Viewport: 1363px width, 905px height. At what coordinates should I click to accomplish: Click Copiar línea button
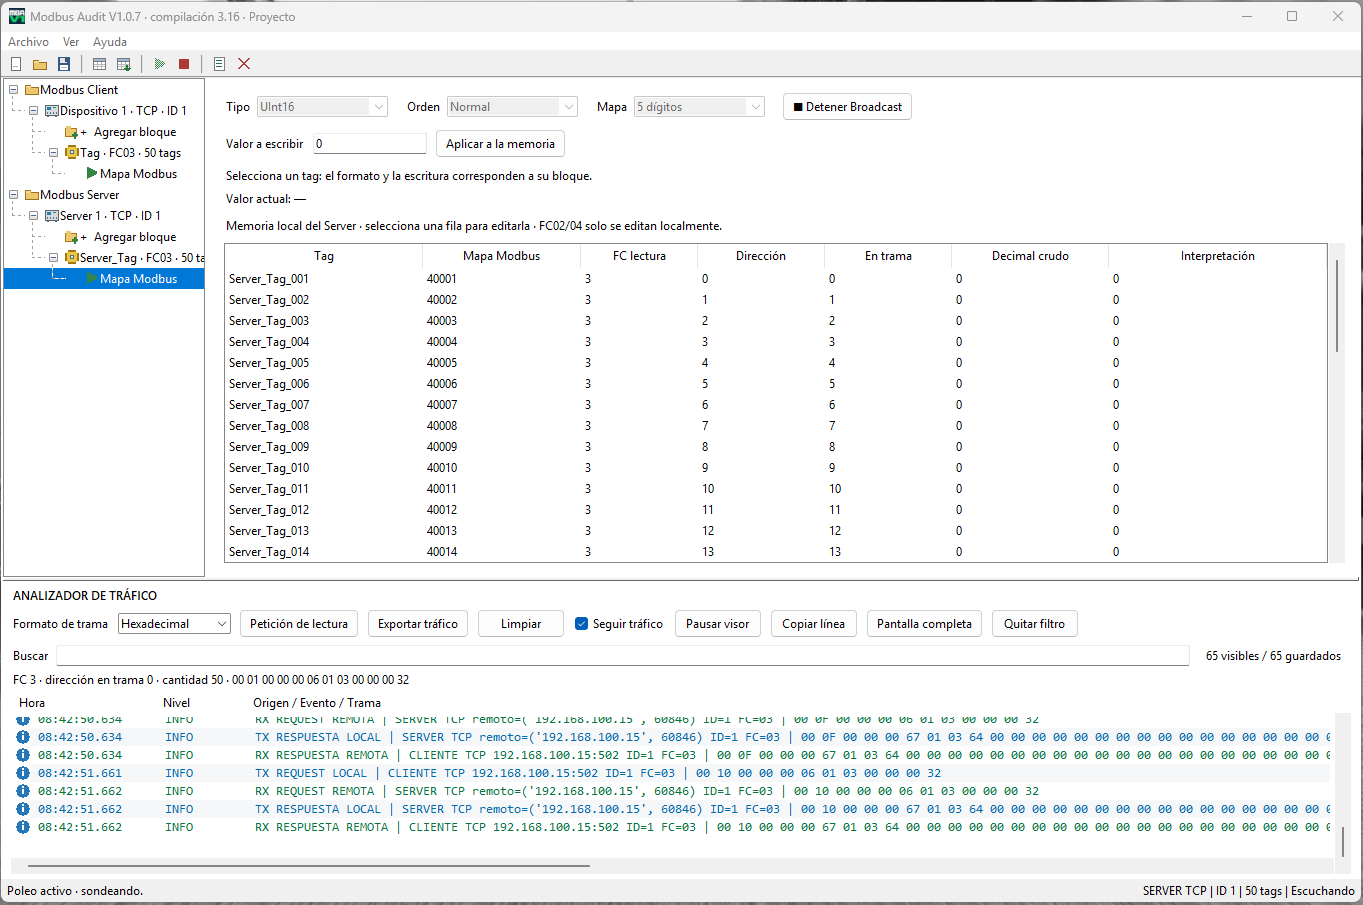tap(813, 624)
